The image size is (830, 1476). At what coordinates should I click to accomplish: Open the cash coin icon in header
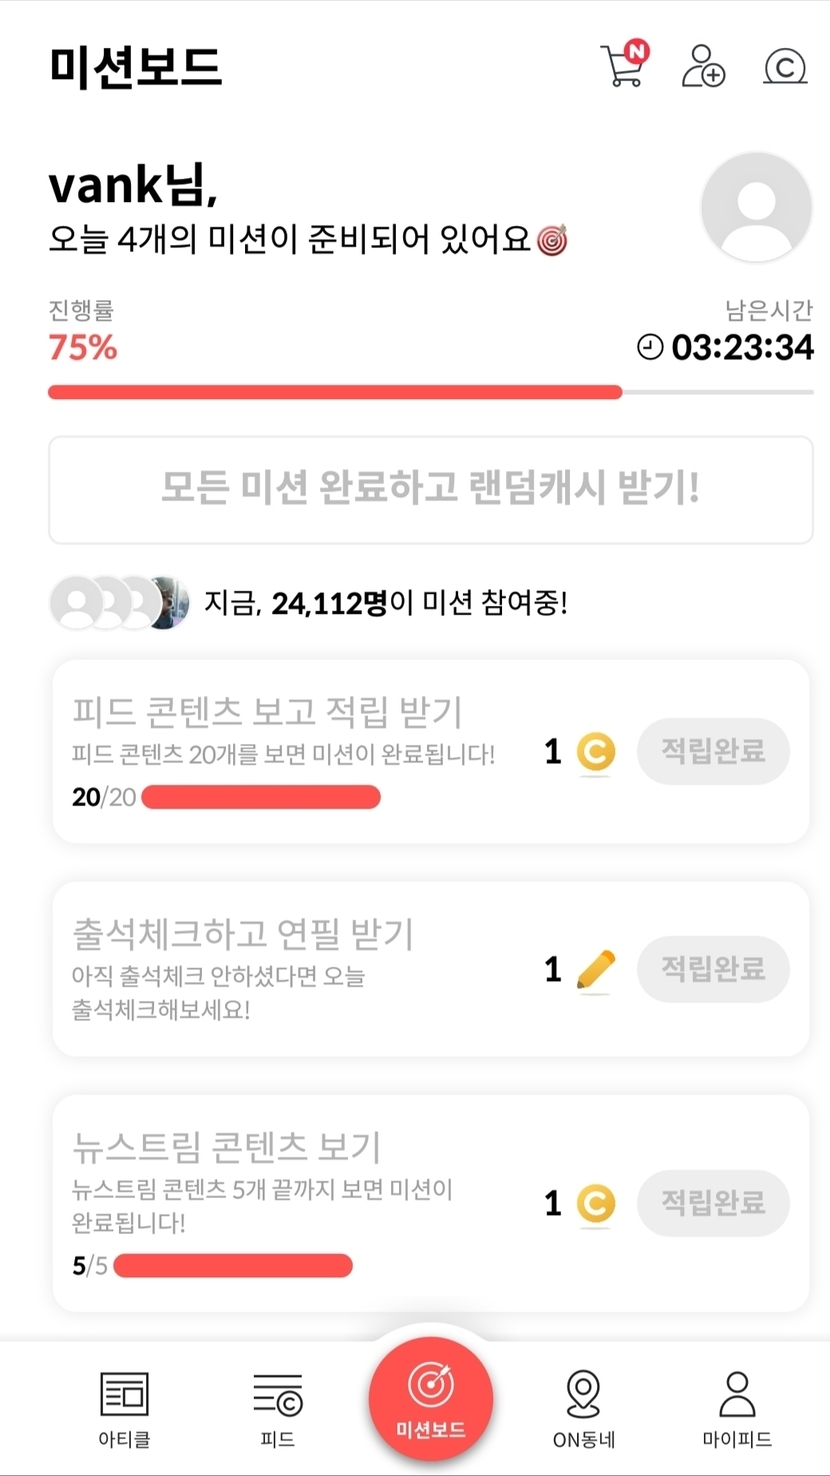[x=785, y=66]
